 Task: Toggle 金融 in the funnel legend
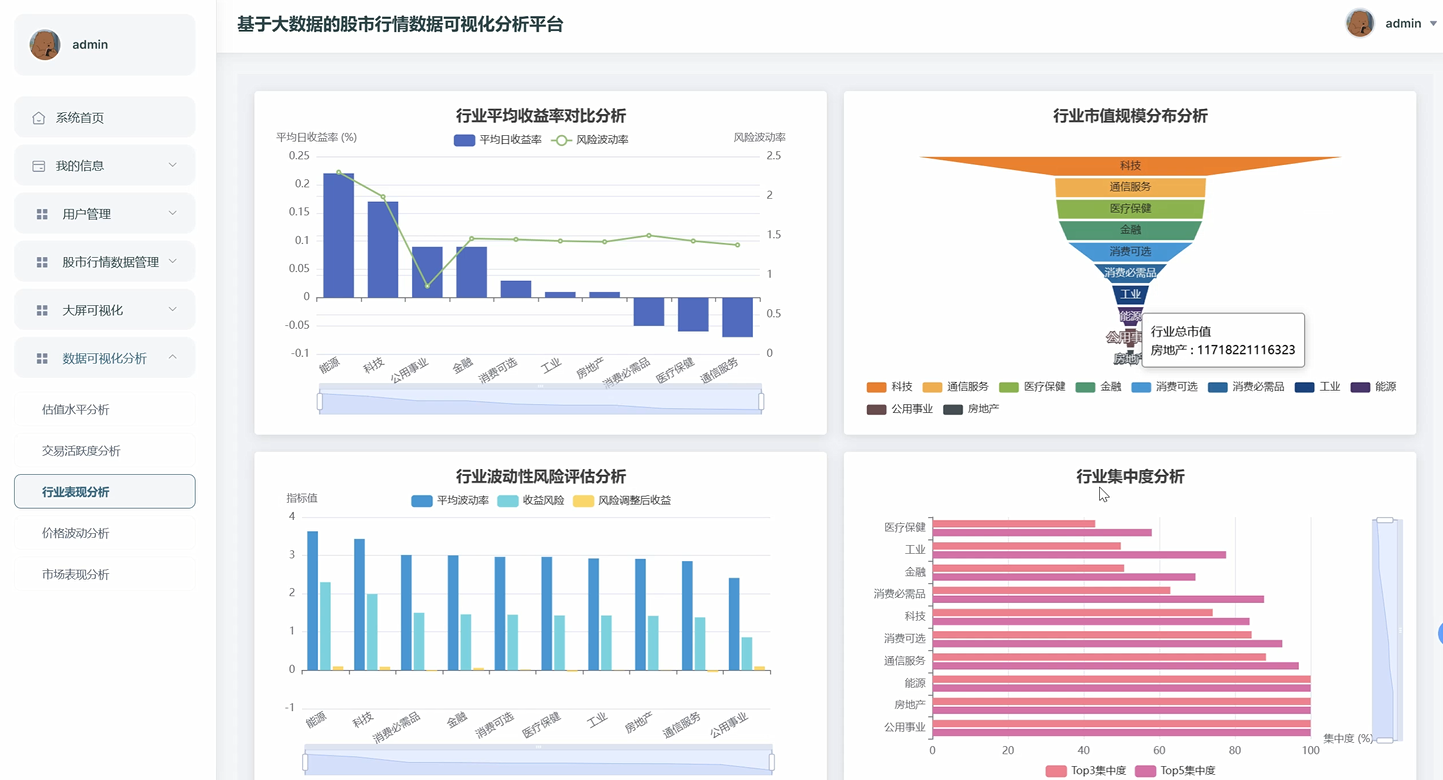point(1098,387)
